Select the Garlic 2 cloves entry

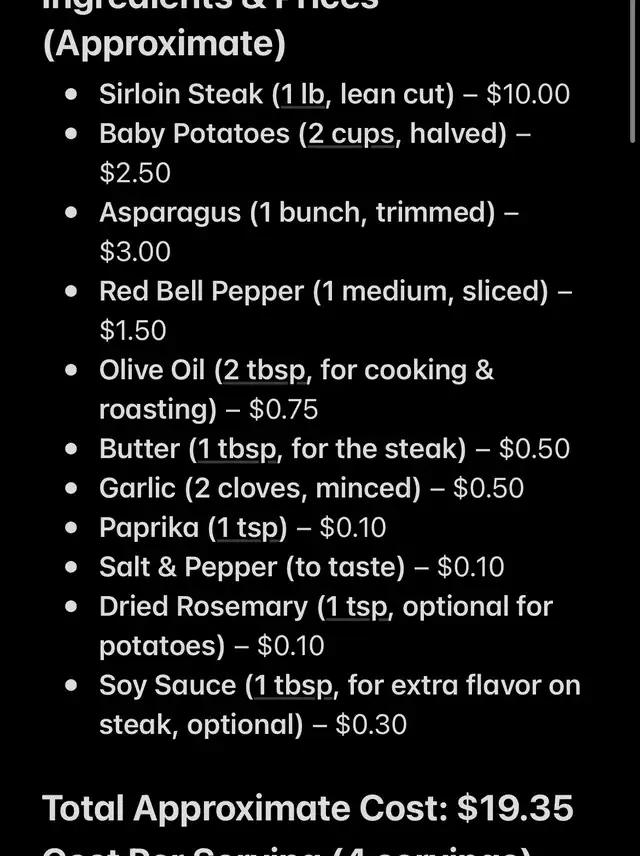[x=311, y=488]
